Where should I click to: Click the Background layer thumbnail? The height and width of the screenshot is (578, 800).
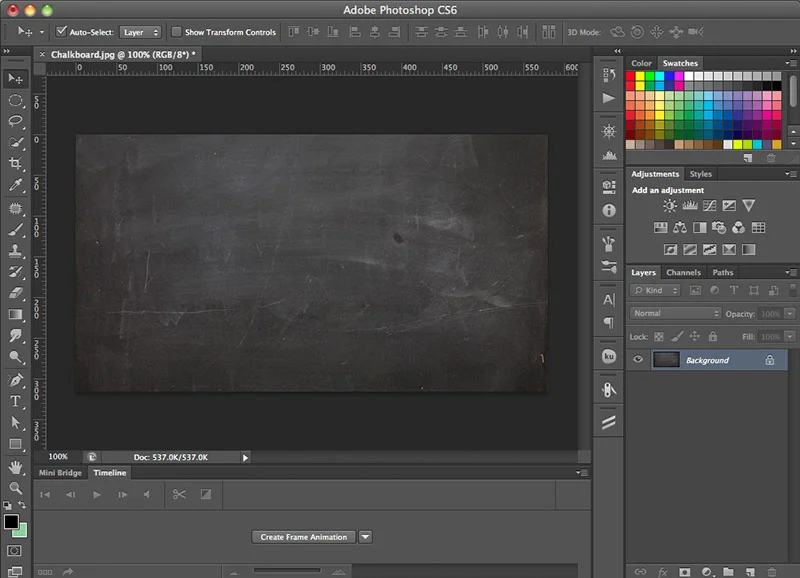(666, 359)
